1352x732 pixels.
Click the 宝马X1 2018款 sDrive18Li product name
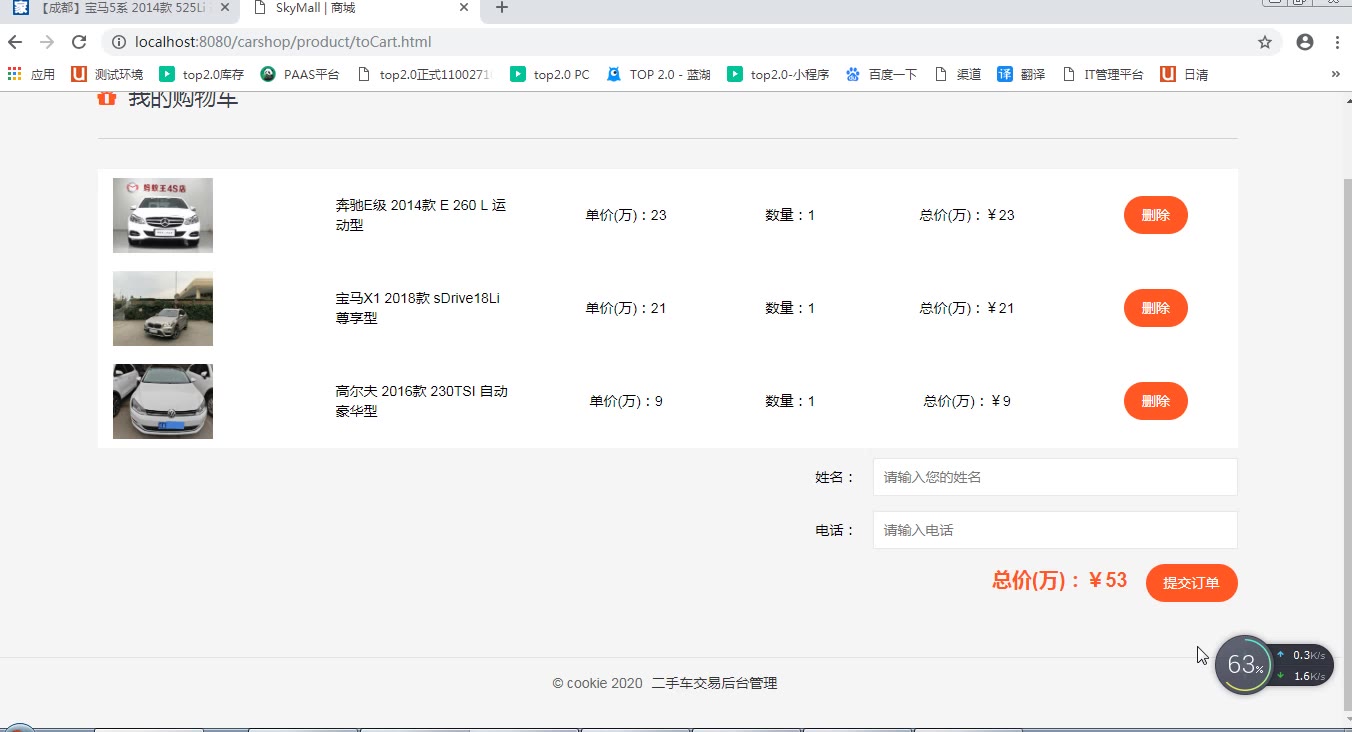tap(418, 308)
